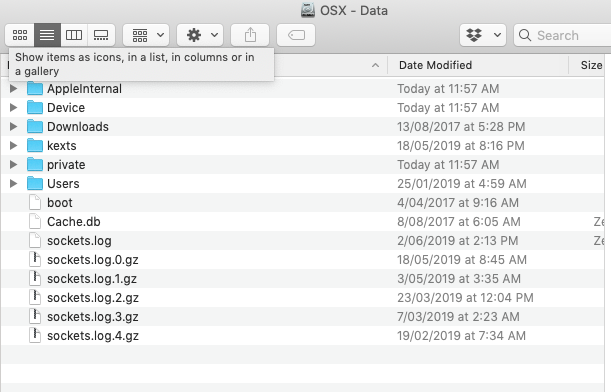Select the boot file icon
This screenshot has width=611, height=392.
click(x=35, y=203)
